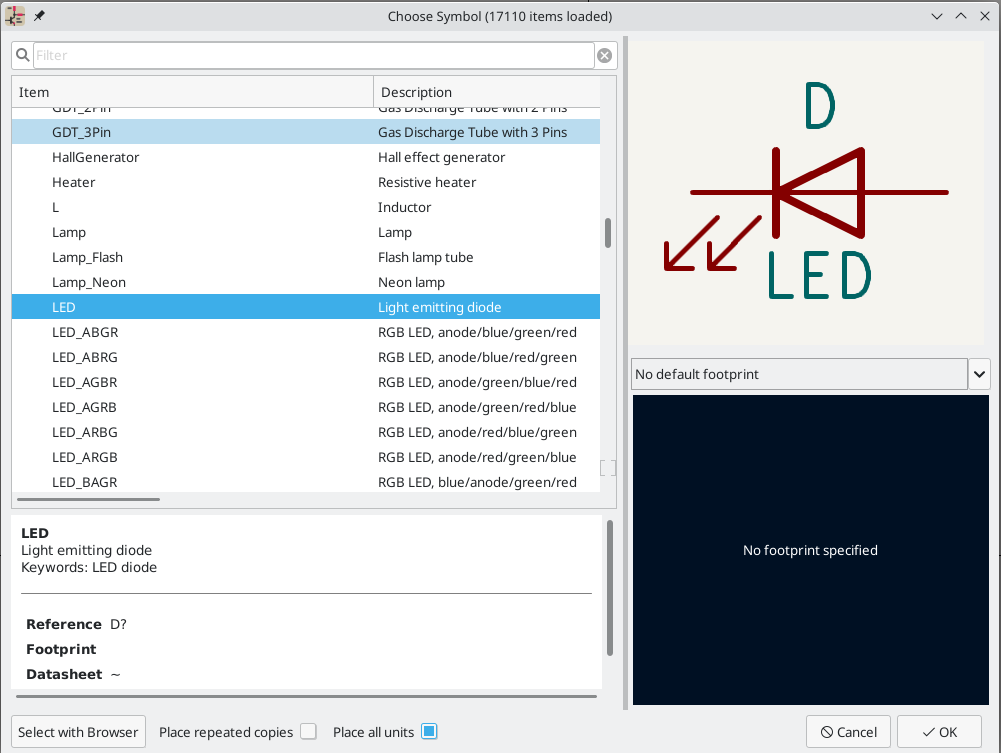Image resolution: width=1001 pixels, height=753 pixels.
Task: Enable Place repeated copies
Action: [x=308, y=731]
